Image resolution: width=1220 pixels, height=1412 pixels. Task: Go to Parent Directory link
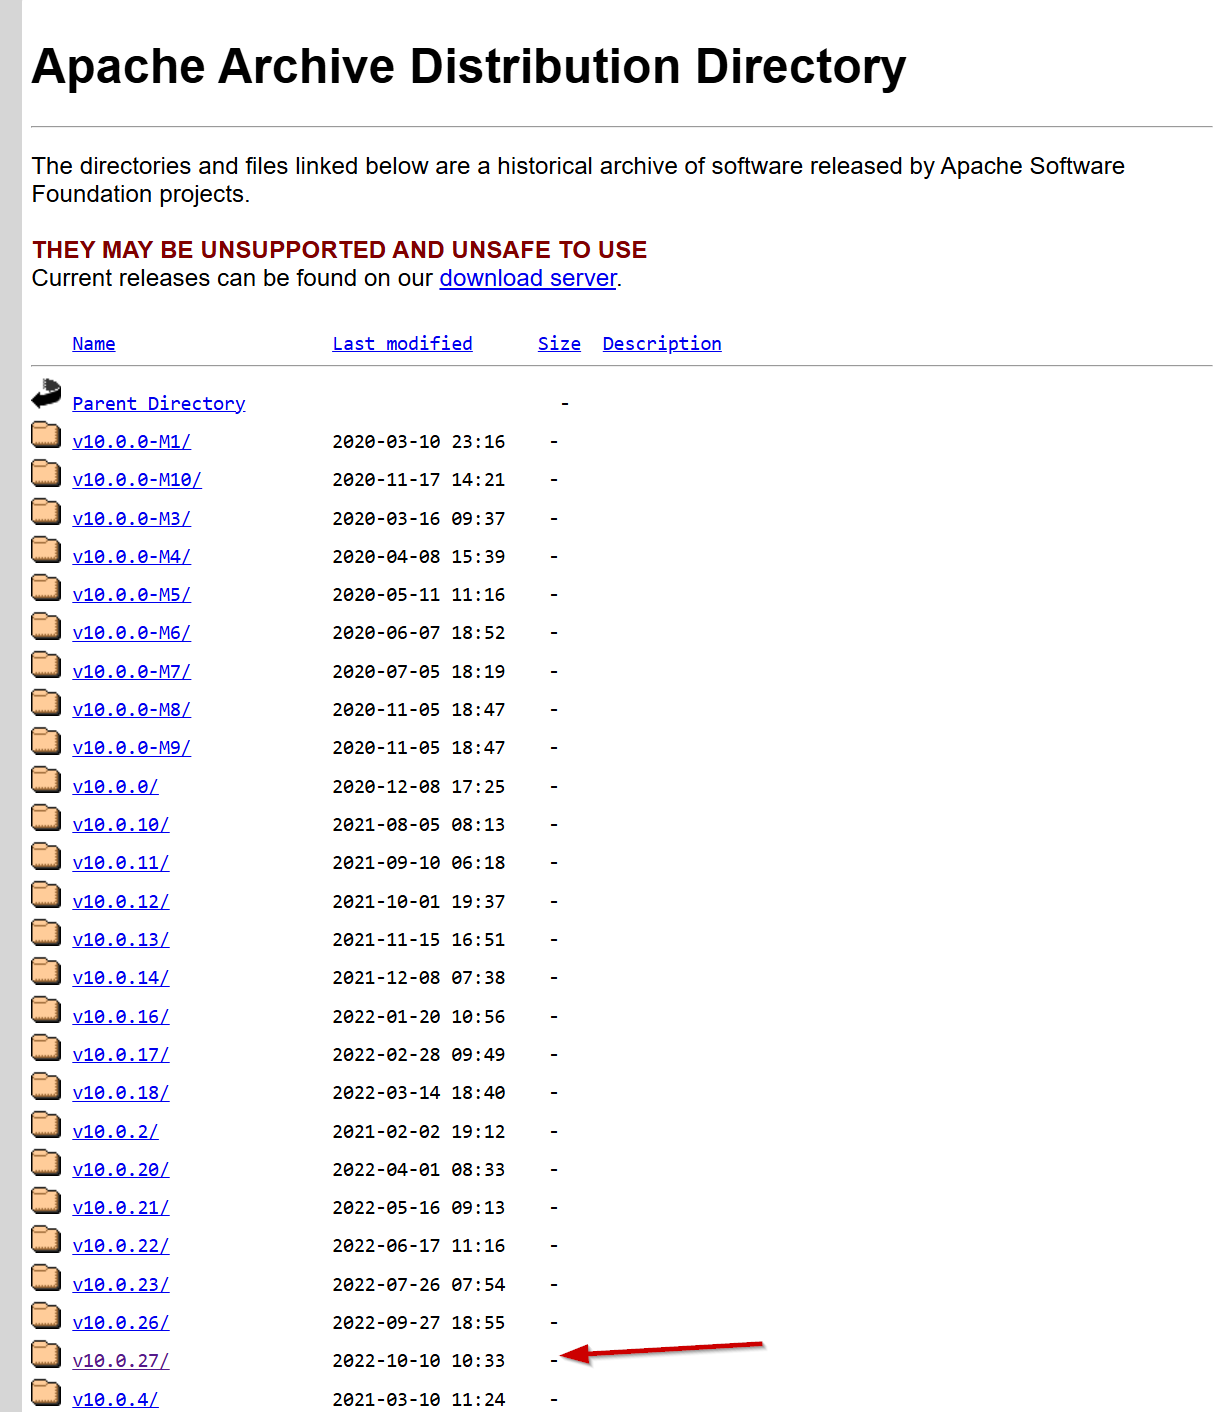coord(159,404)
